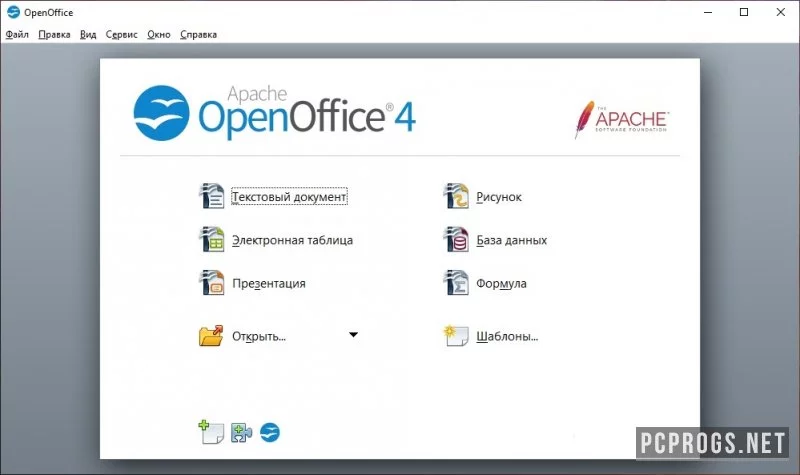Open the Правка menu

pyautogui.click(x=54, y=34)
